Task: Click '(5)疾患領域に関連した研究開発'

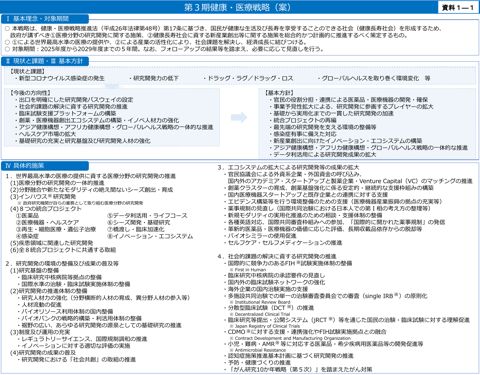Action: pos(51,243)
